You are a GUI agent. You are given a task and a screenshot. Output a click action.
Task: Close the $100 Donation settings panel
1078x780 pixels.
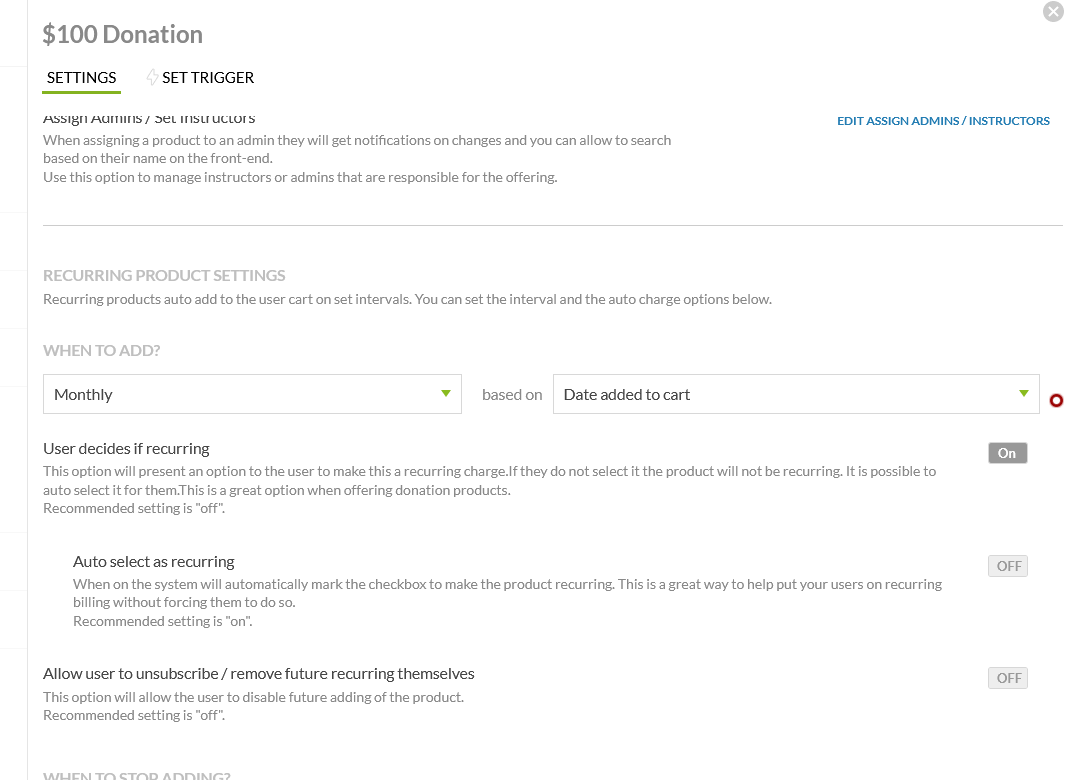coord(1053,12)
